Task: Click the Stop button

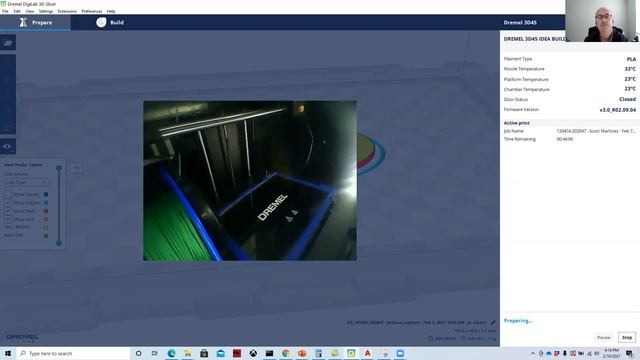Action: click(627, 338)
